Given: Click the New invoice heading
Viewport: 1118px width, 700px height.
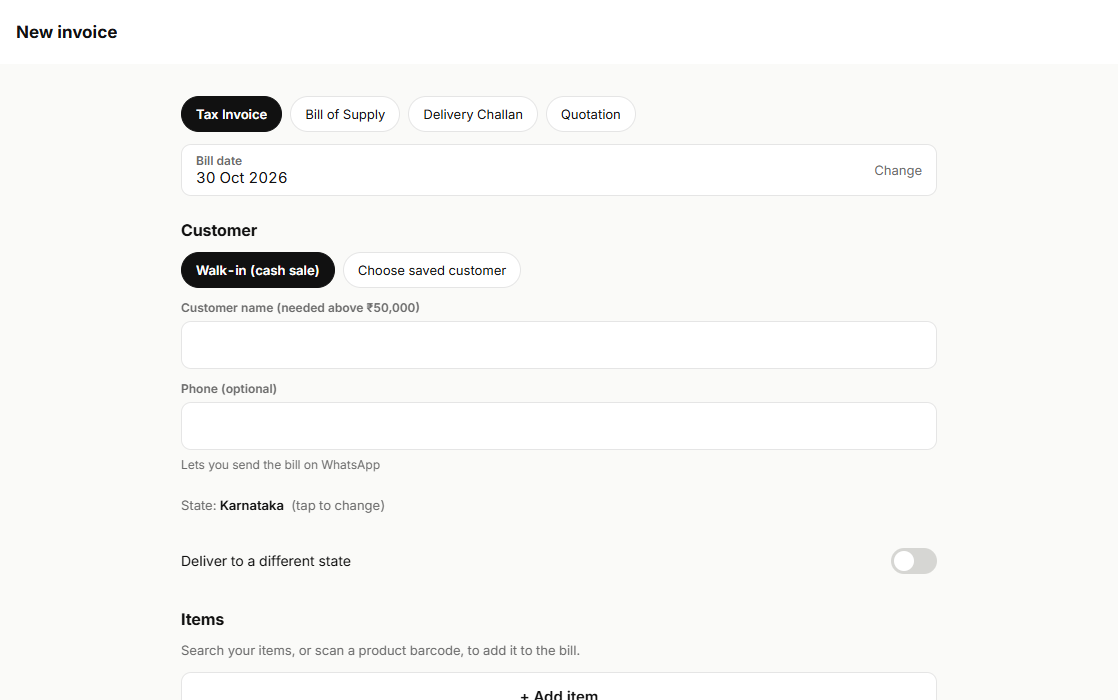Looking at the screenshot, I should (x=66, y=32).
